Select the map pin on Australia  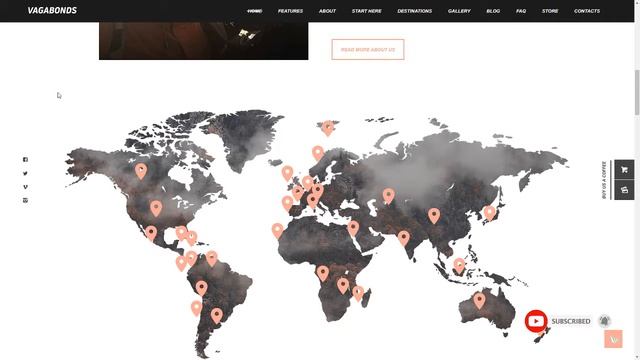479,301
